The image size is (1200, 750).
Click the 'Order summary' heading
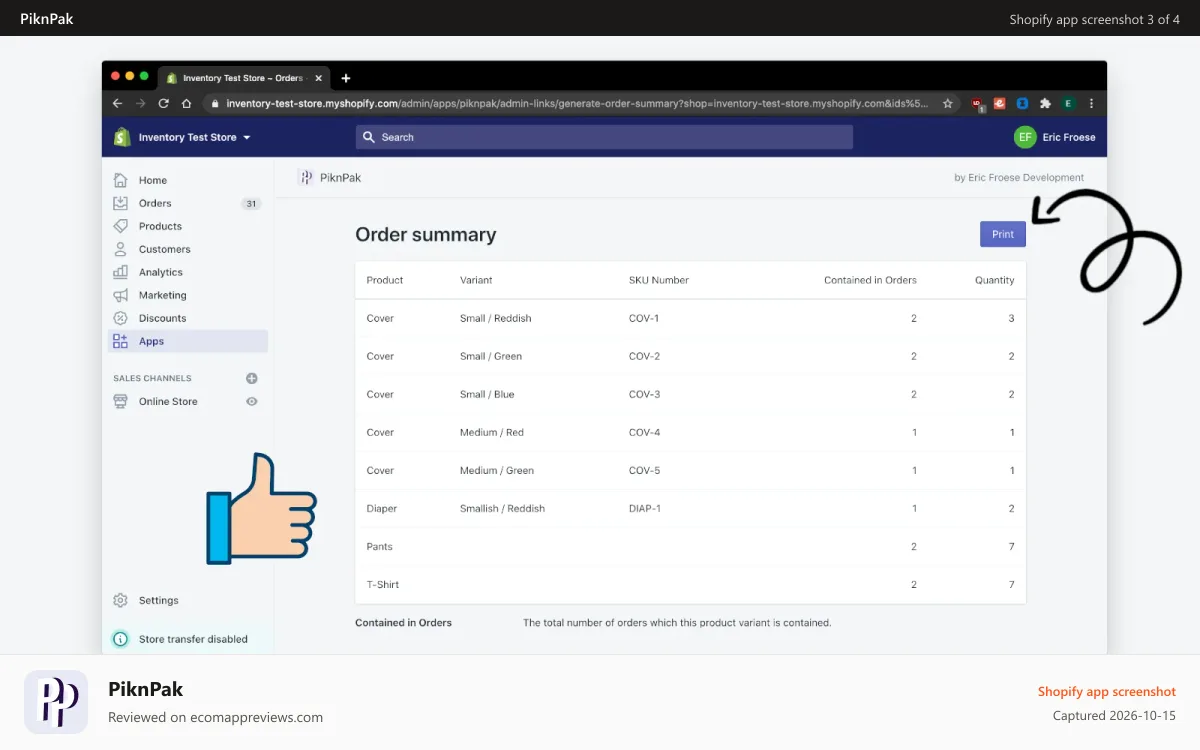point(426,235)
